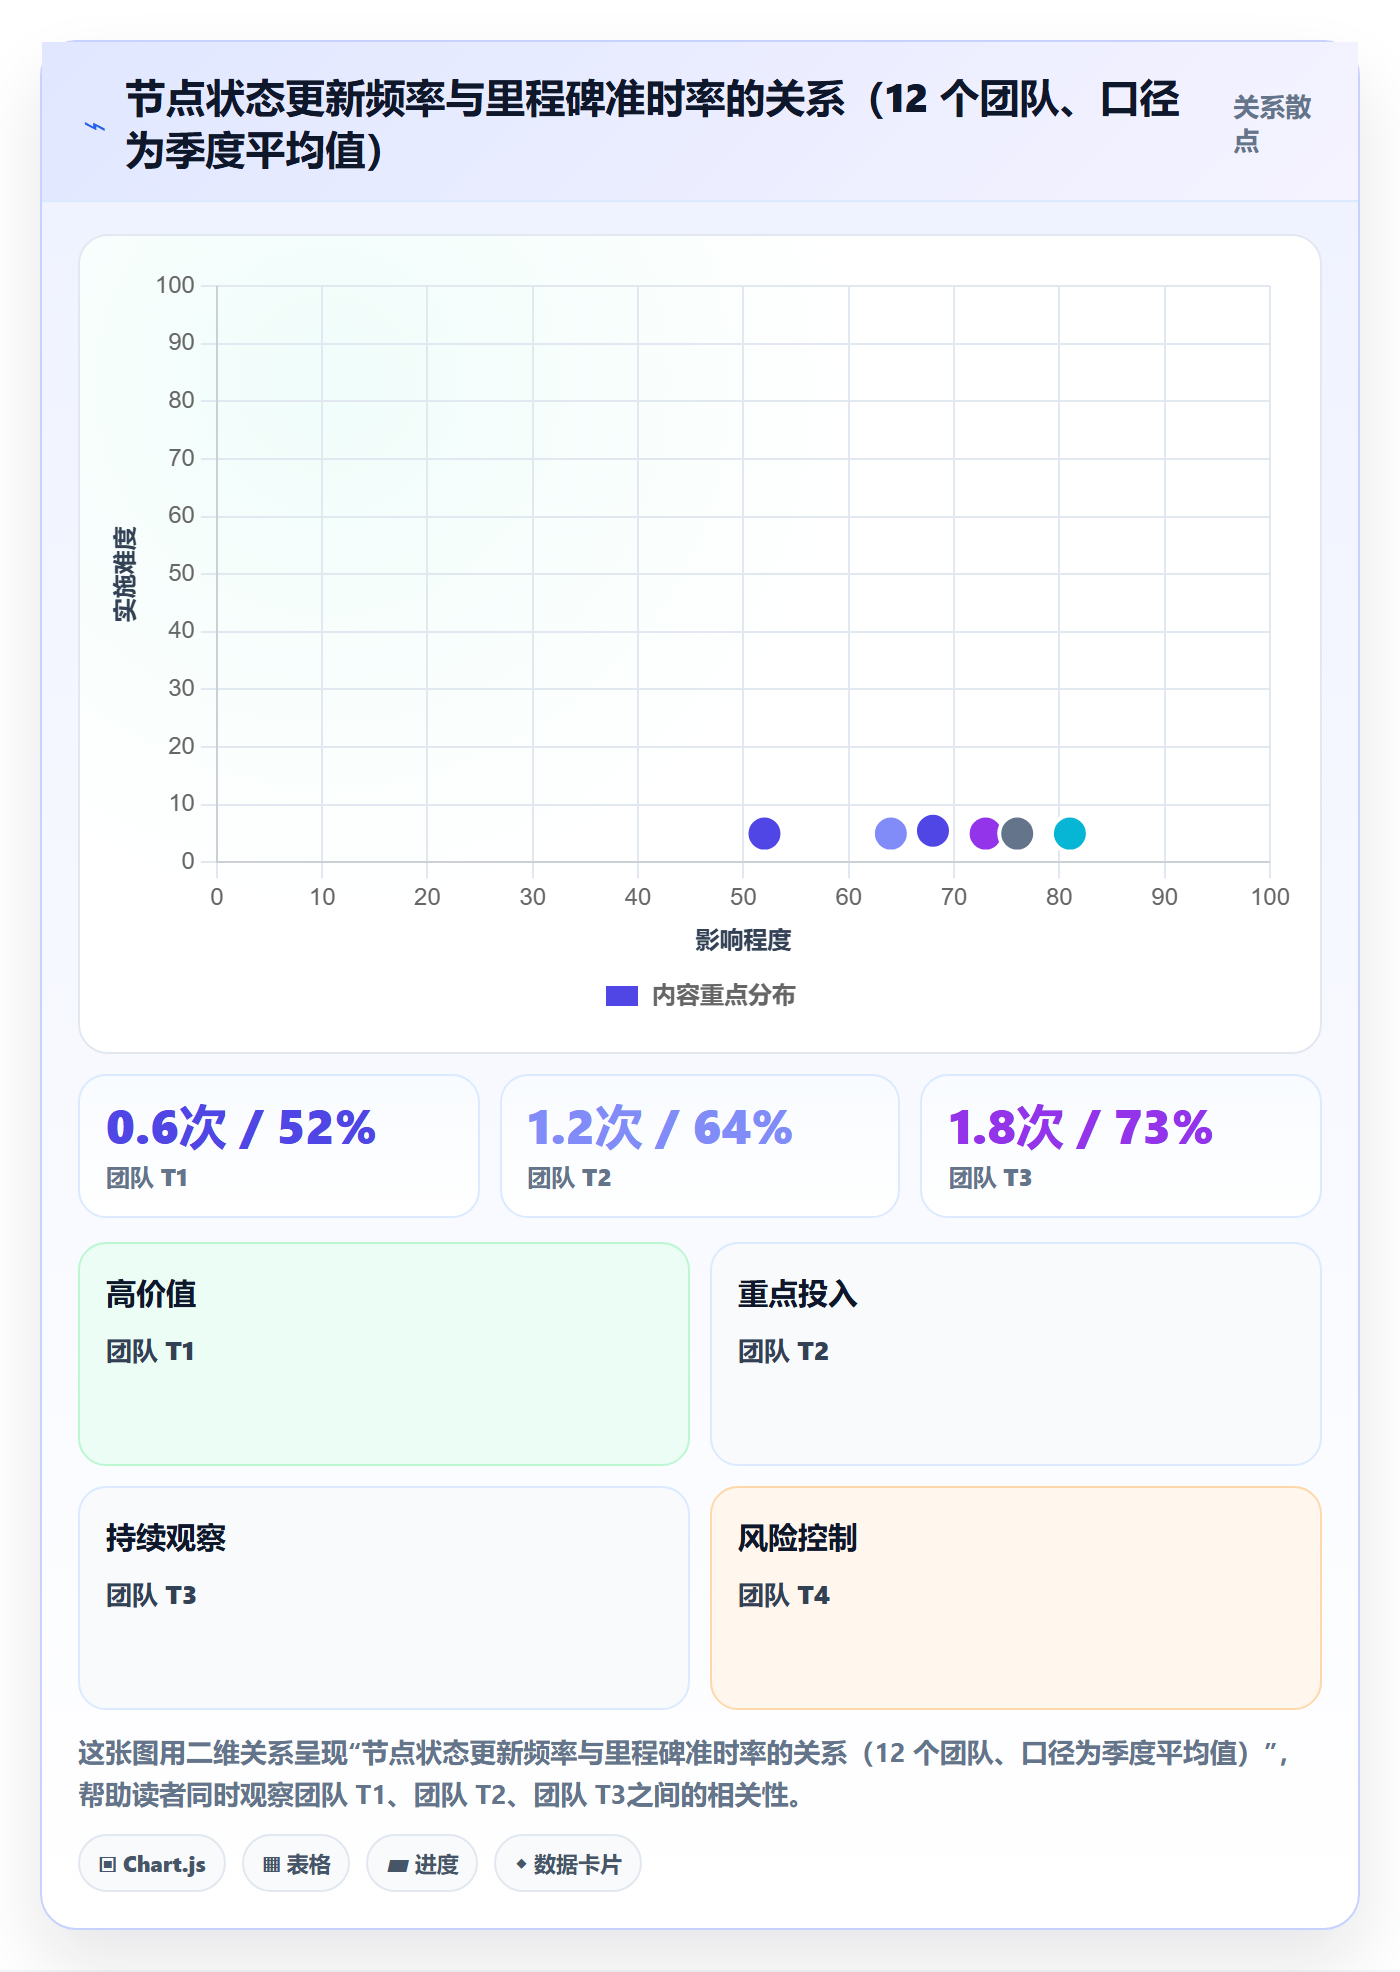Open the 1.8次 / 73% stat card
The image size is (1400, 1972).
1121,1146
